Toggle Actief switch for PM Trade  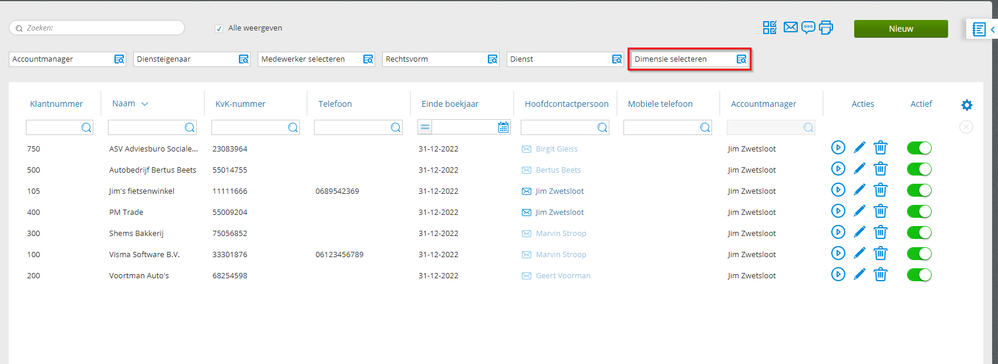point(919,211)
